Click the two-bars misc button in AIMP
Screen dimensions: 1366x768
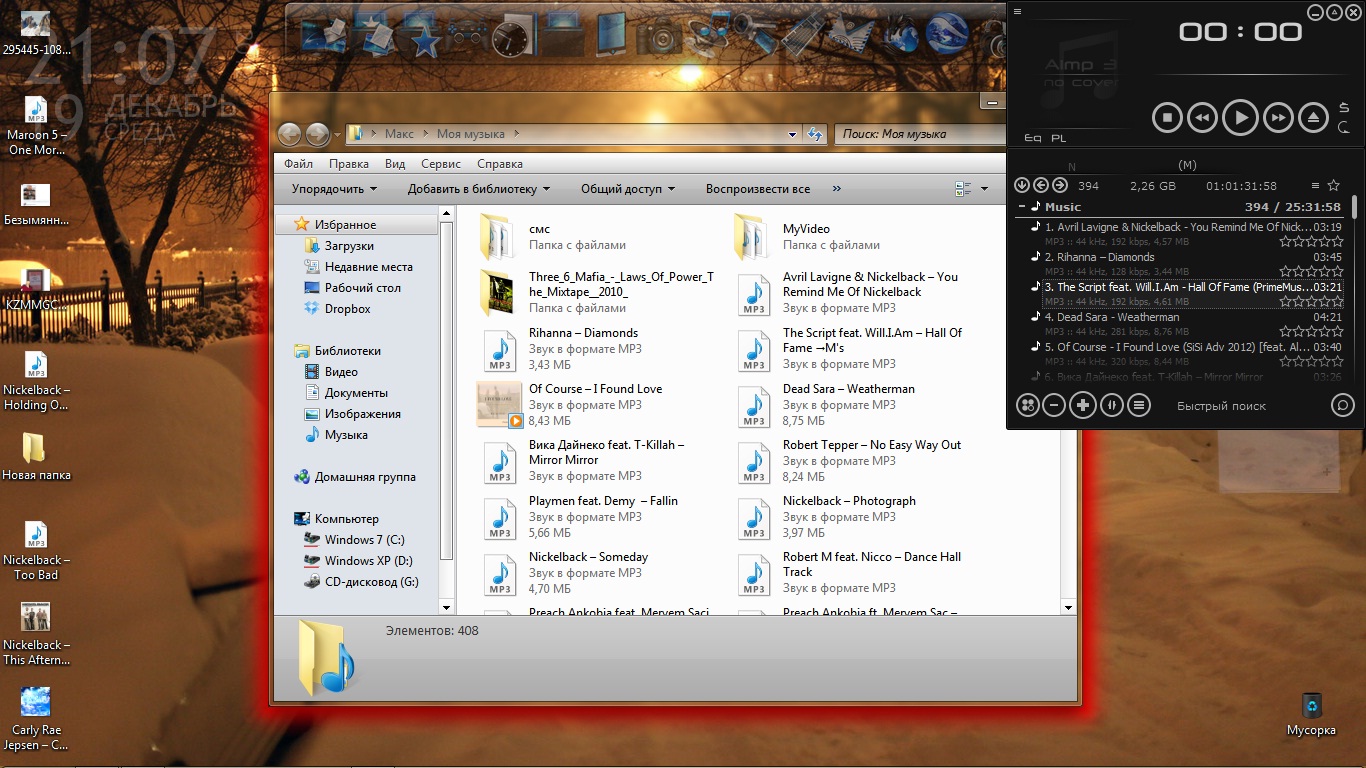click(x=1111, y=405)
